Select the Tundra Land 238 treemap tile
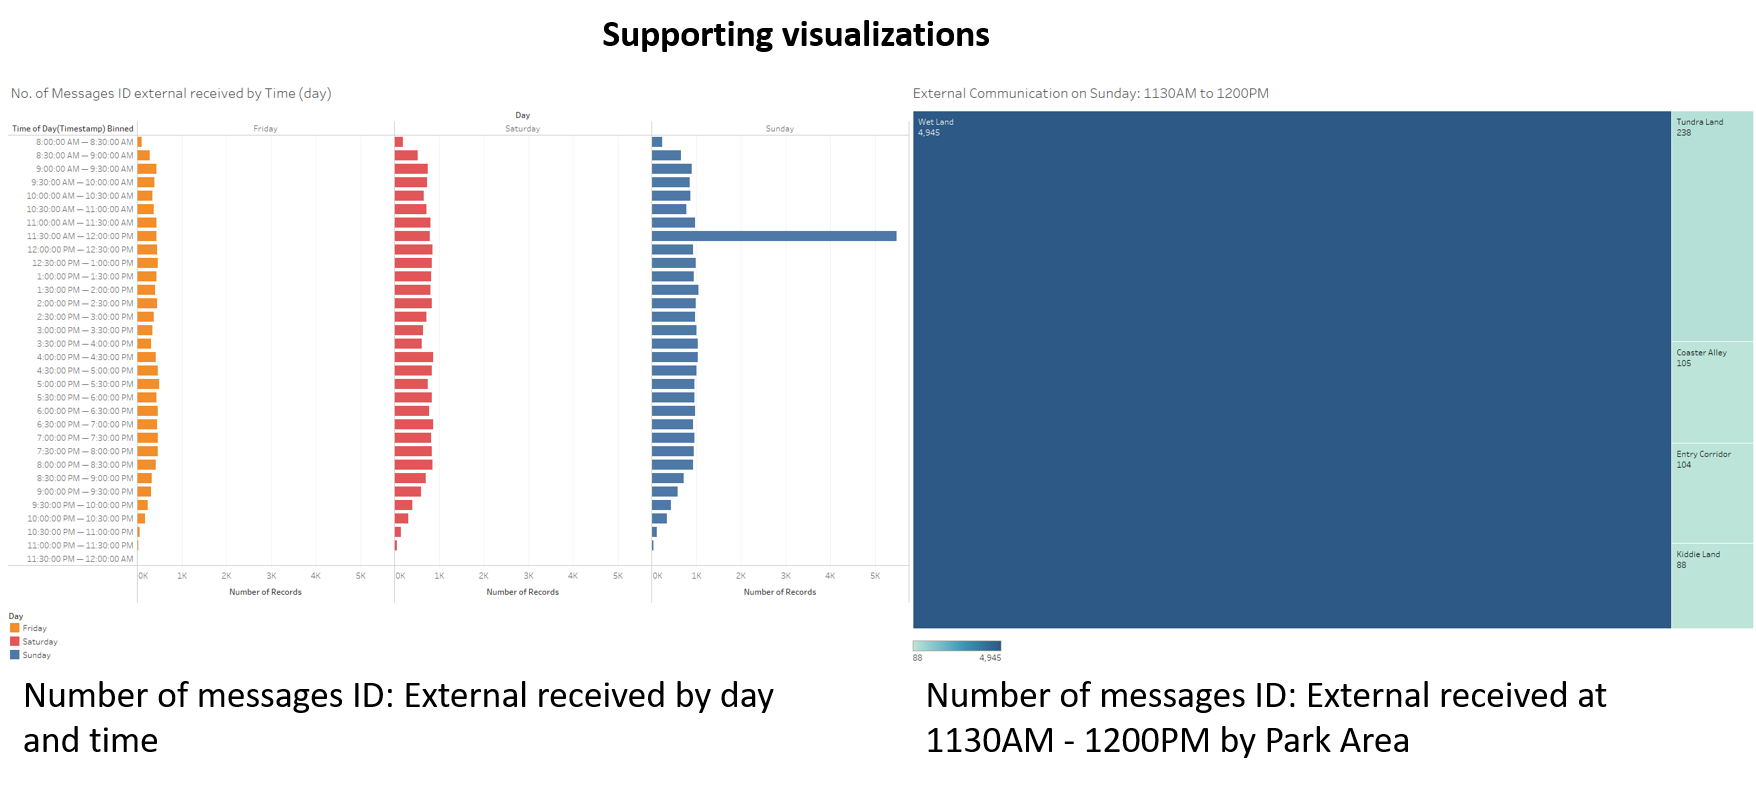This screenshot has width=1756, height=785. tap(1712, 226)
